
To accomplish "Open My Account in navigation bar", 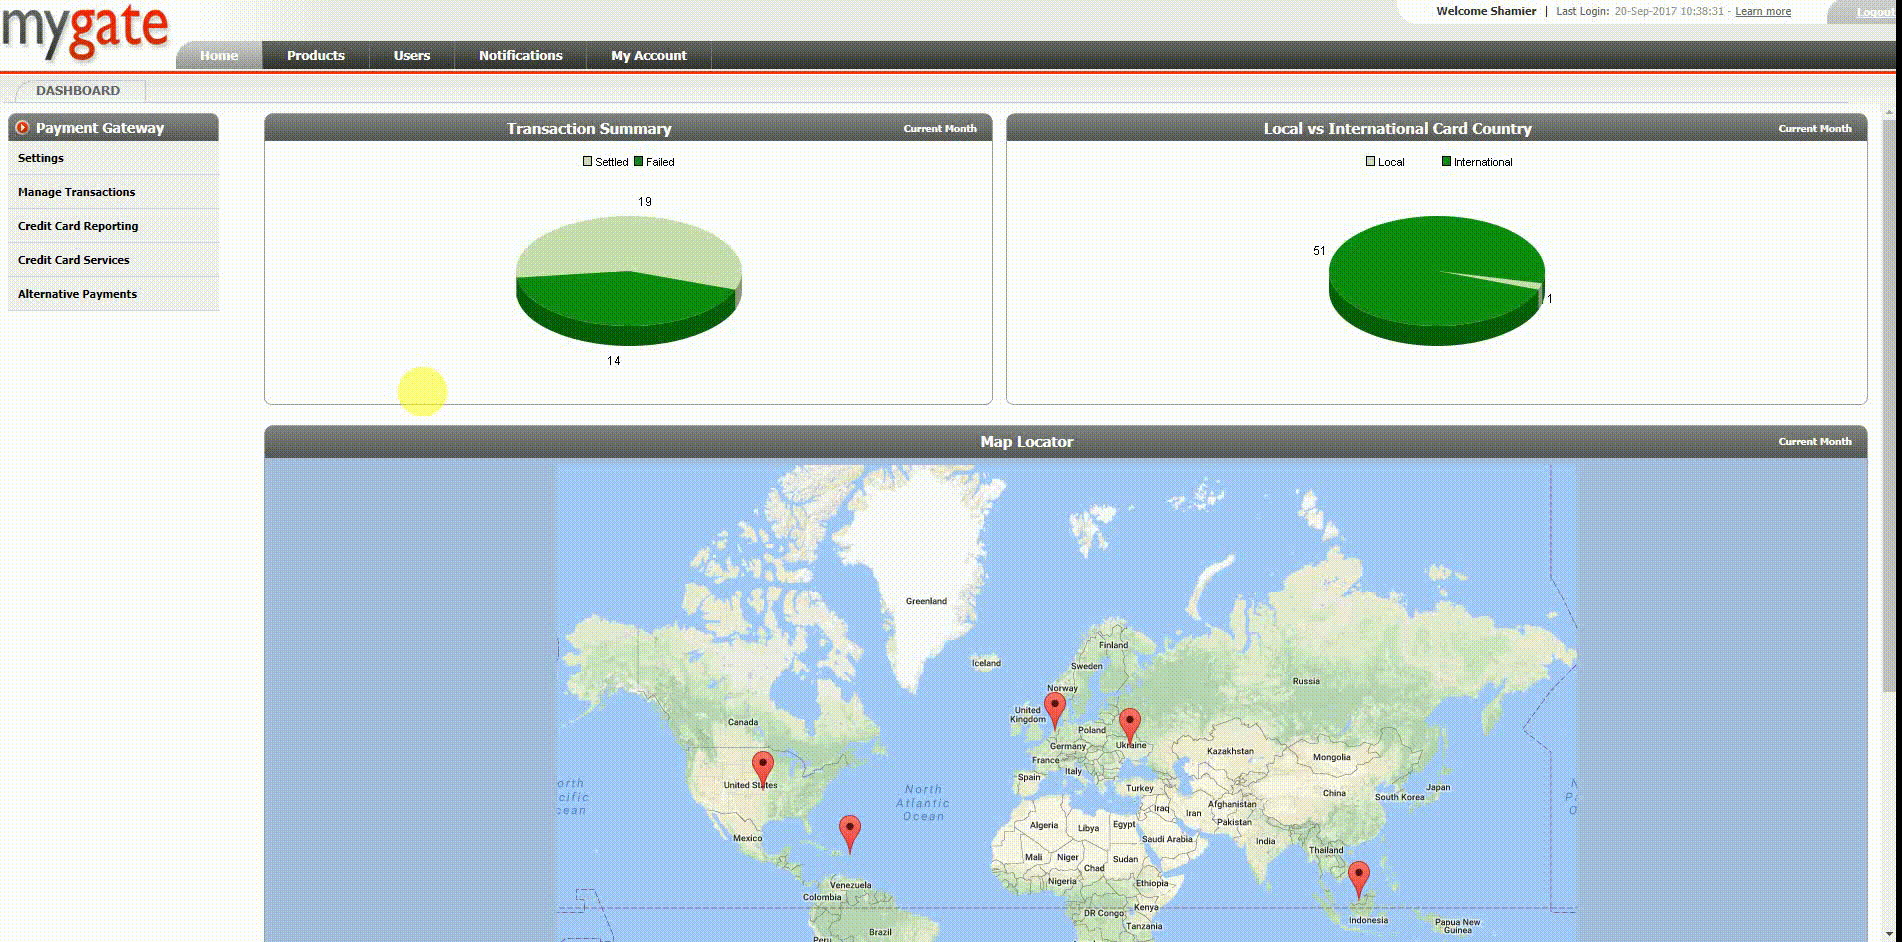I will click(x=648, y=56).
